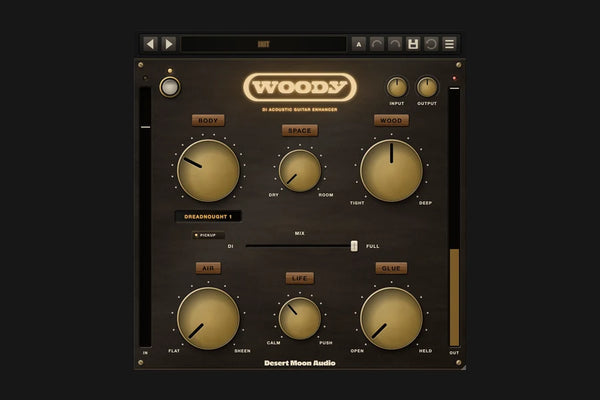The height and width of the screenshot is (400, 600).
Task: Switch the A/B compare state button
Action: pyautogui.click(x=359, y=44)
